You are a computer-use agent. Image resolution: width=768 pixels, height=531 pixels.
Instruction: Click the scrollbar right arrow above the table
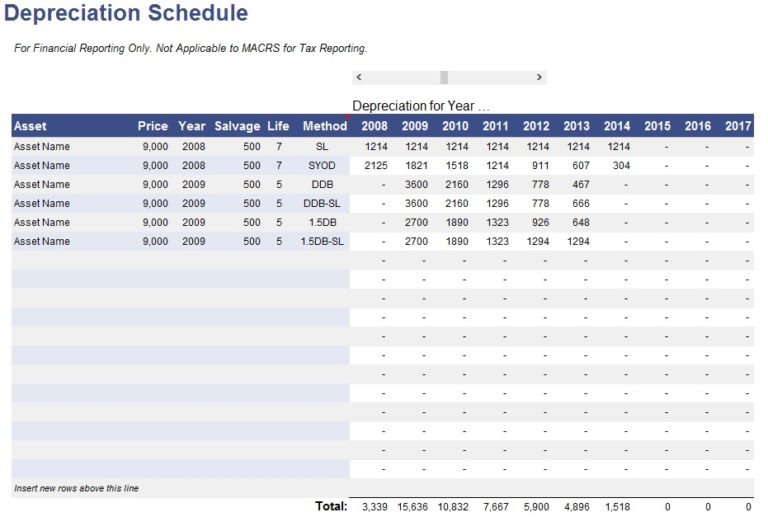(539, 77)
